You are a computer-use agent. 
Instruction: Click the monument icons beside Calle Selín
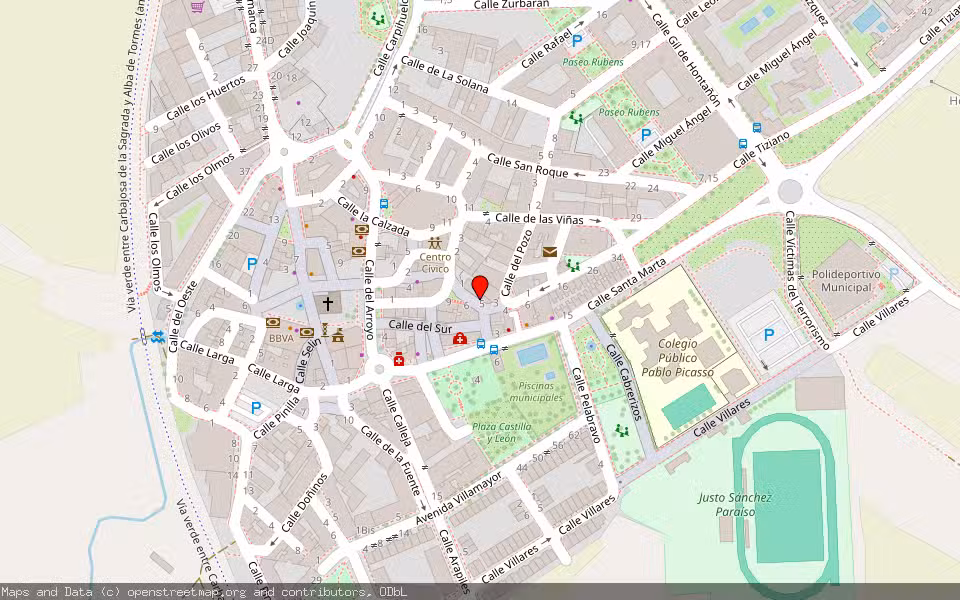click(330, 330)
